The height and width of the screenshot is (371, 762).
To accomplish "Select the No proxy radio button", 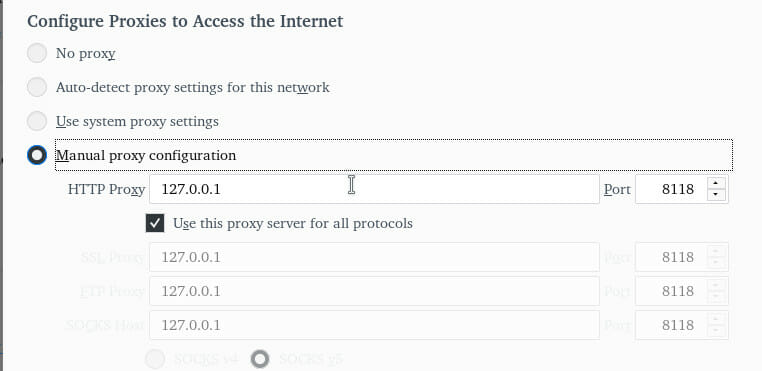I will [x=37, y=53].
